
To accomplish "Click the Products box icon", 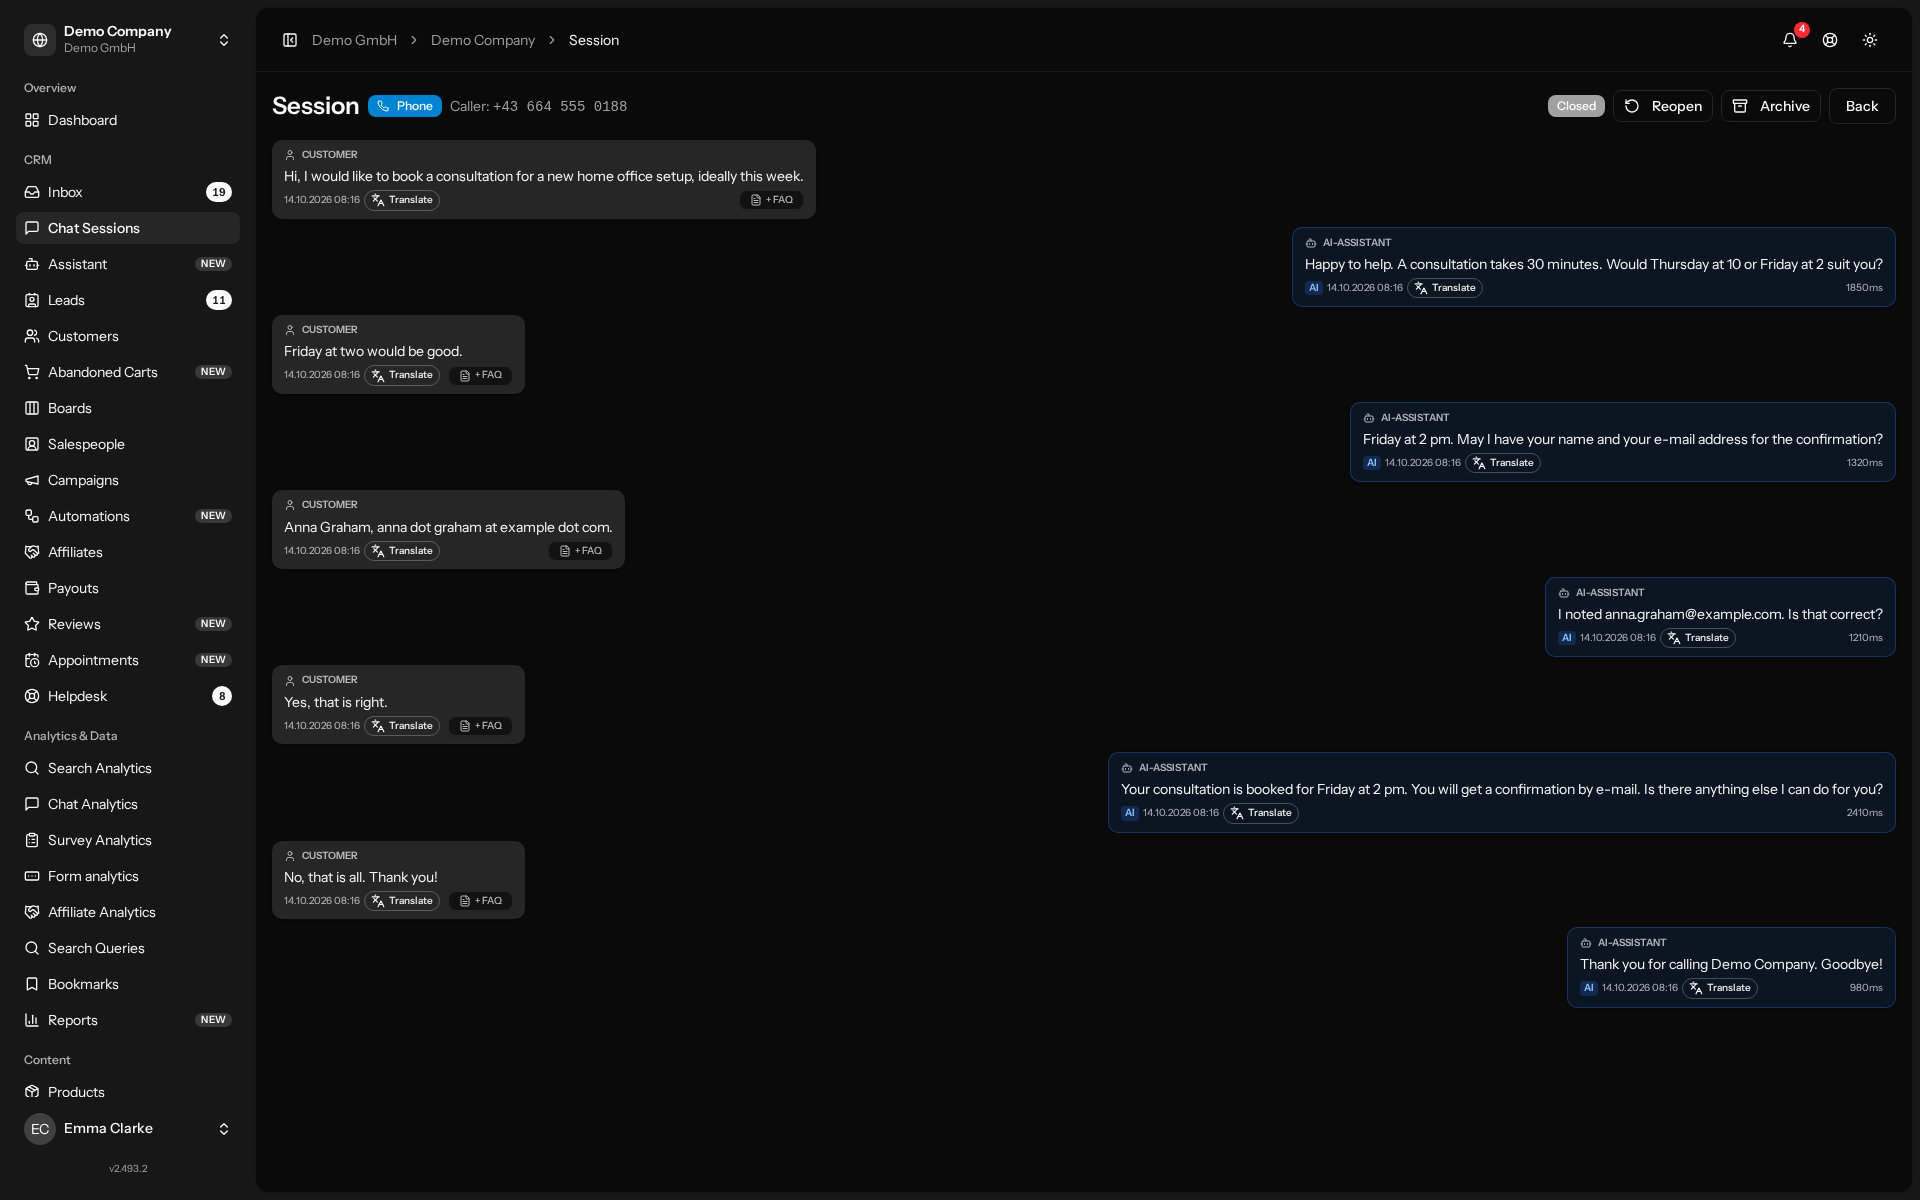I will tap(32, 1092).
